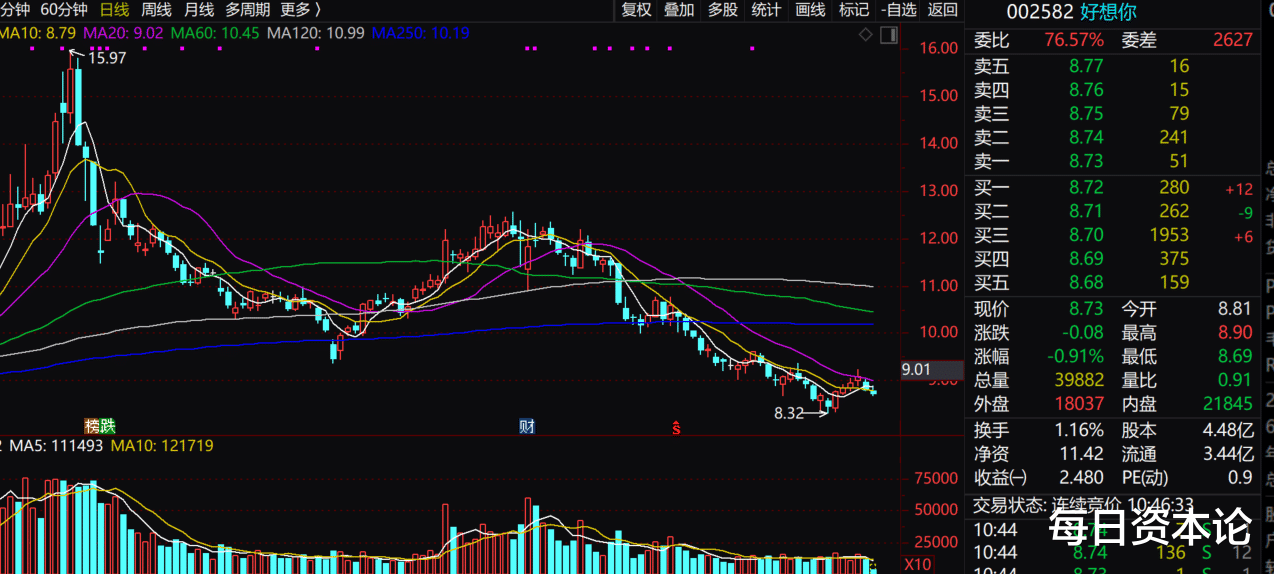
Task: Open the 财 financial report marker
Action: coord(527,426)
